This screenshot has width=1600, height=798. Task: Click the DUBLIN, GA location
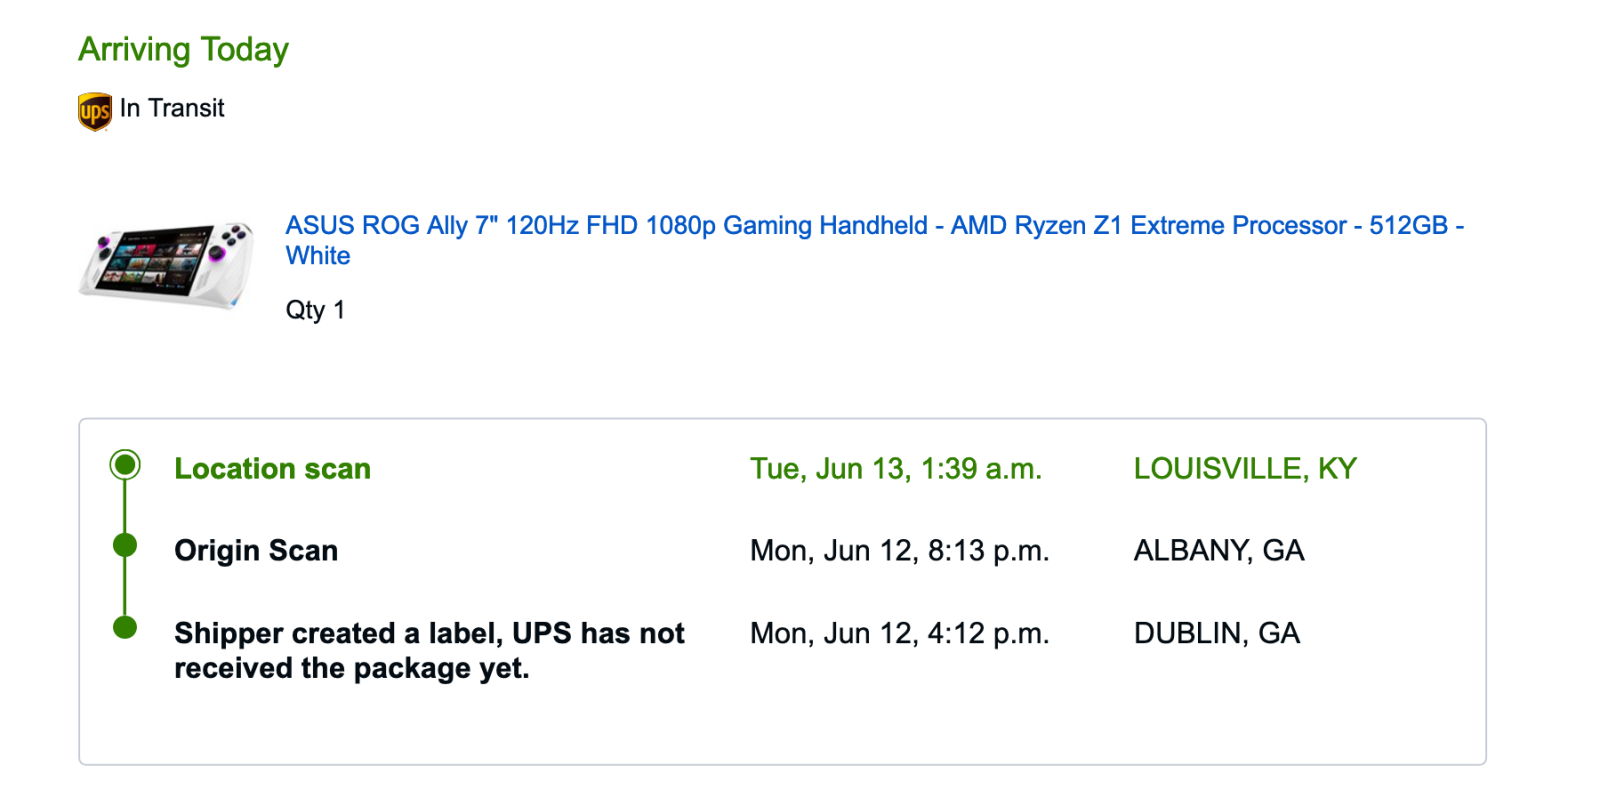[x=1217, y=633]
